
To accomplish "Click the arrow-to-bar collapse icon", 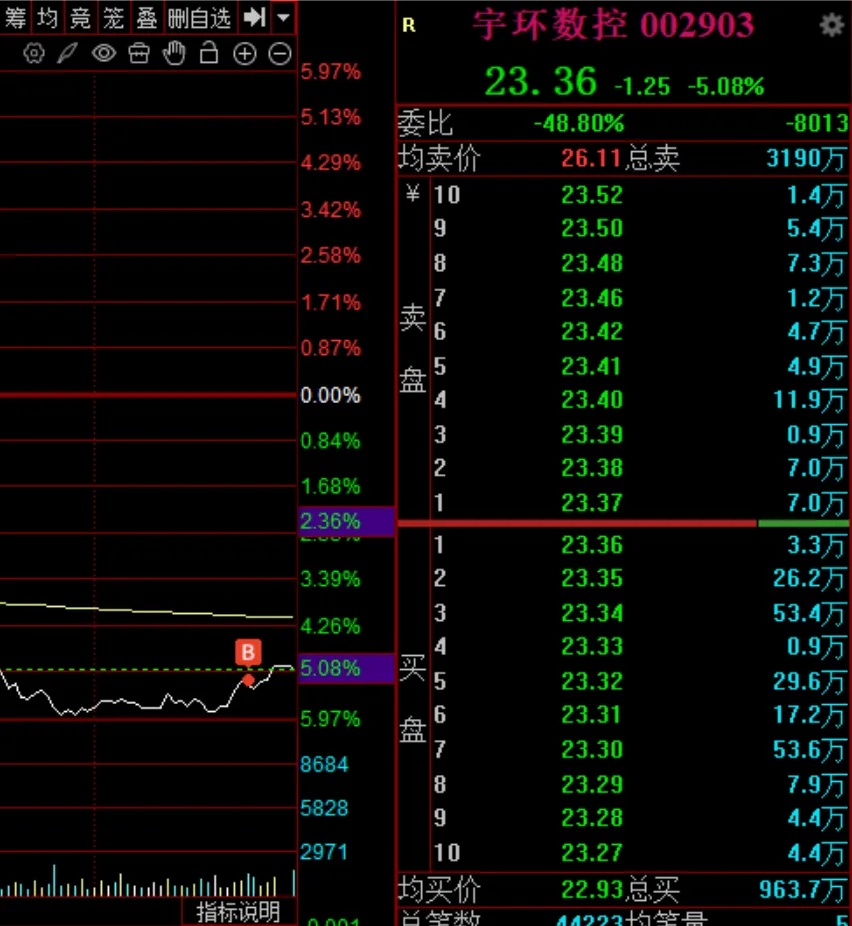I will (x=255, y=17).
